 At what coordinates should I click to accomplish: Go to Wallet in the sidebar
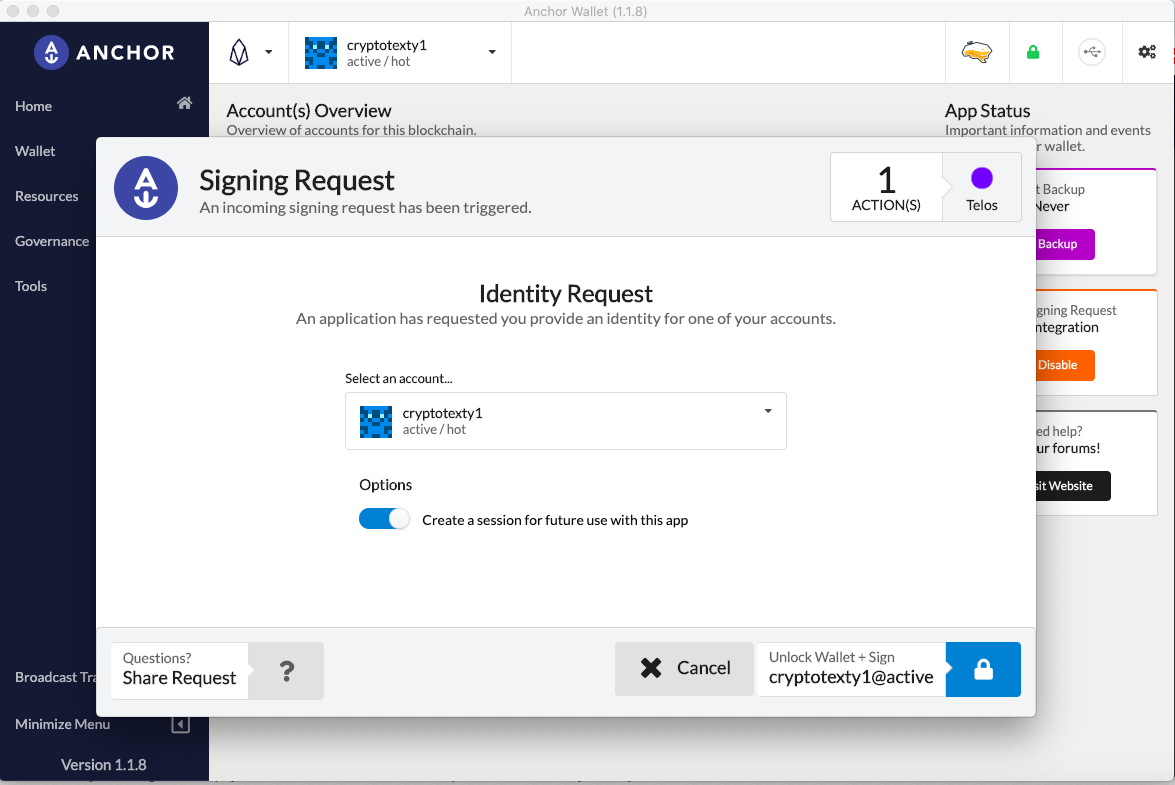click(34, 151)
